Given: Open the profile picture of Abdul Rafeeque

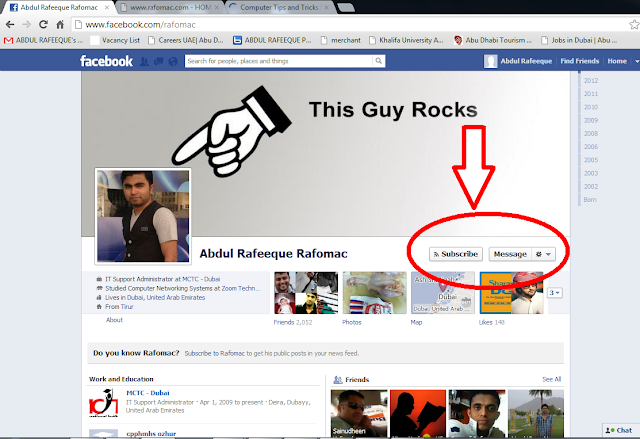Looking at the screenshot, I should click(143, 216).
